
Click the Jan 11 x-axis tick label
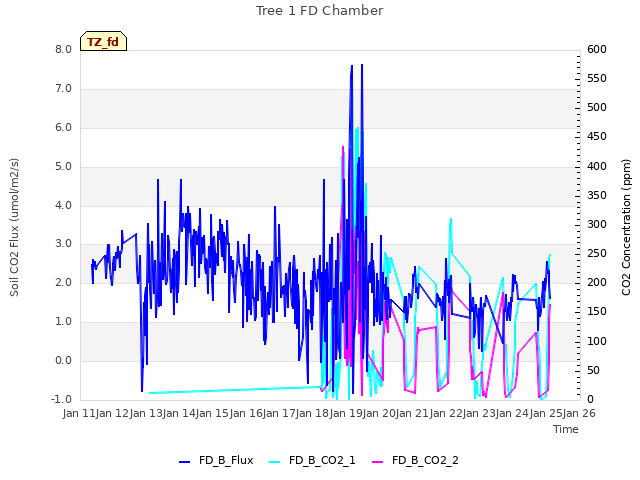click(79, 413)
